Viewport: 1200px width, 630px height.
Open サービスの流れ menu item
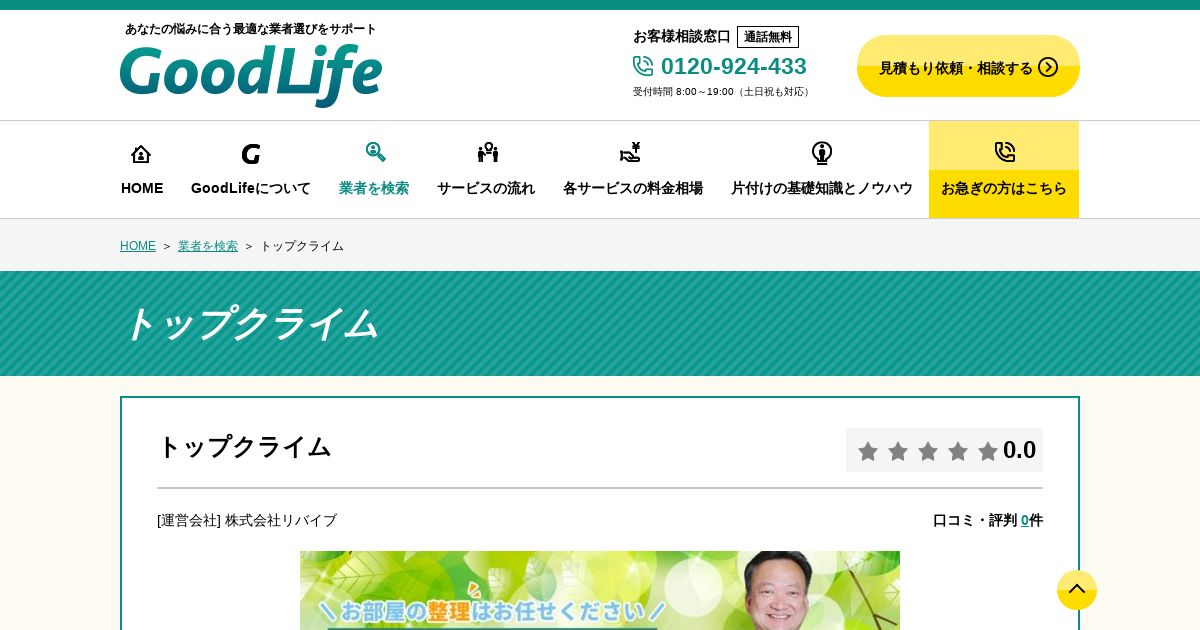(486, 170)
